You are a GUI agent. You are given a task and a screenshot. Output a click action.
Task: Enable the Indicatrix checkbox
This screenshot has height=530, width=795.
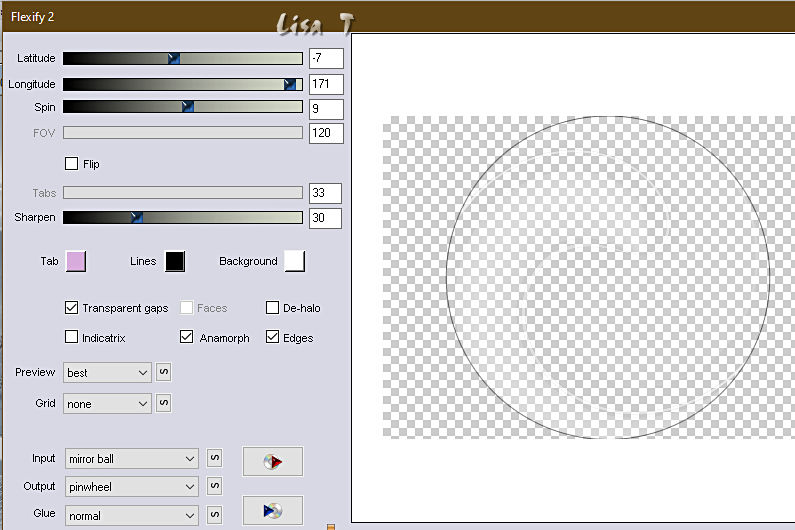tap(71, 337)
